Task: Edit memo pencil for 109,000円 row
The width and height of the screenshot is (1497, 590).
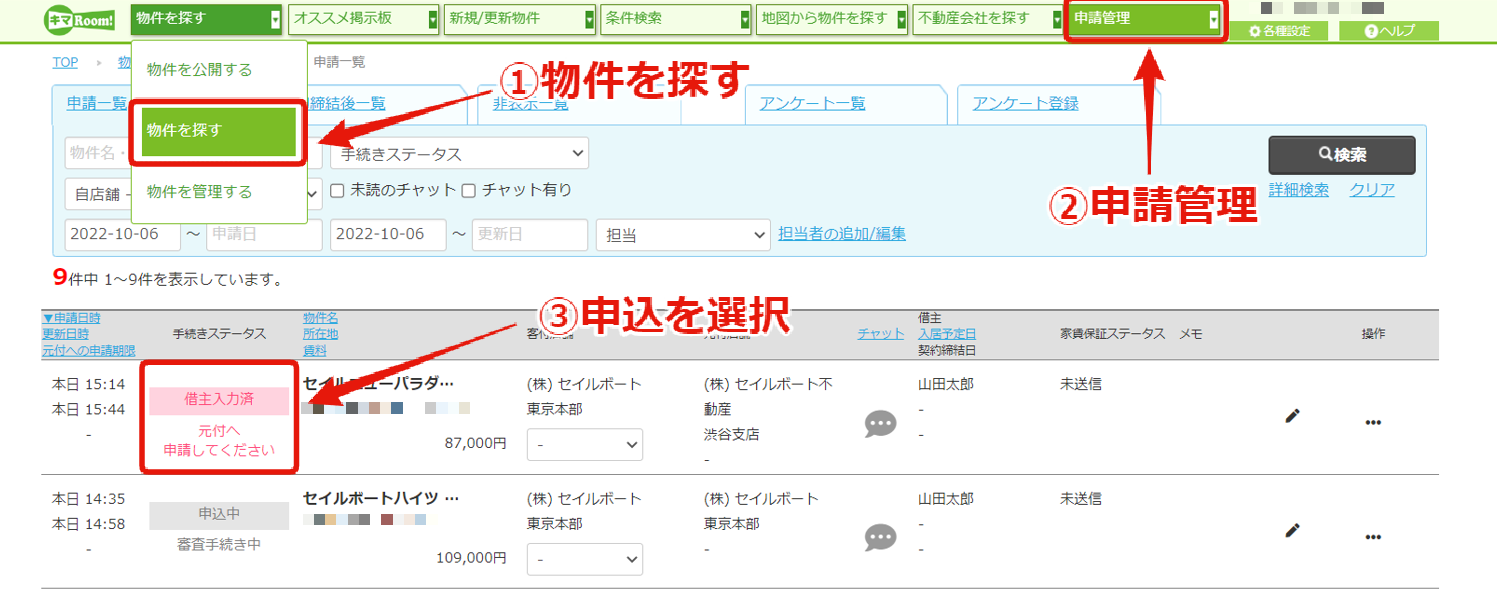Action: coord(1292,530)
